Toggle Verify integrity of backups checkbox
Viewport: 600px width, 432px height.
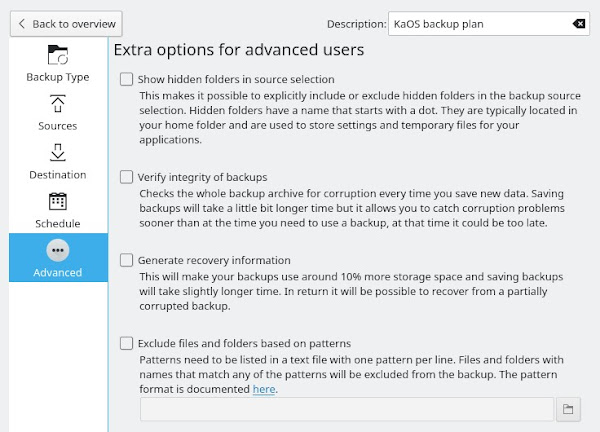pos(126,176)
